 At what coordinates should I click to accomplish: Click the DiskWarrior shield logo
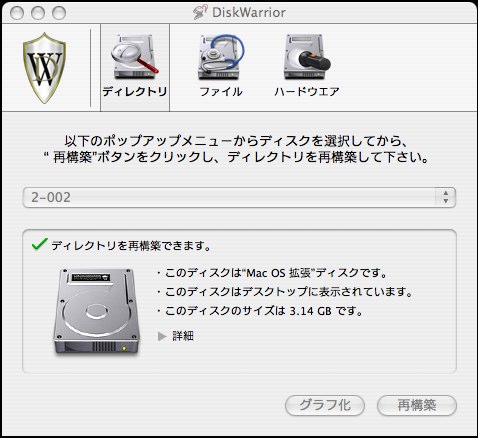coord(44,68)
